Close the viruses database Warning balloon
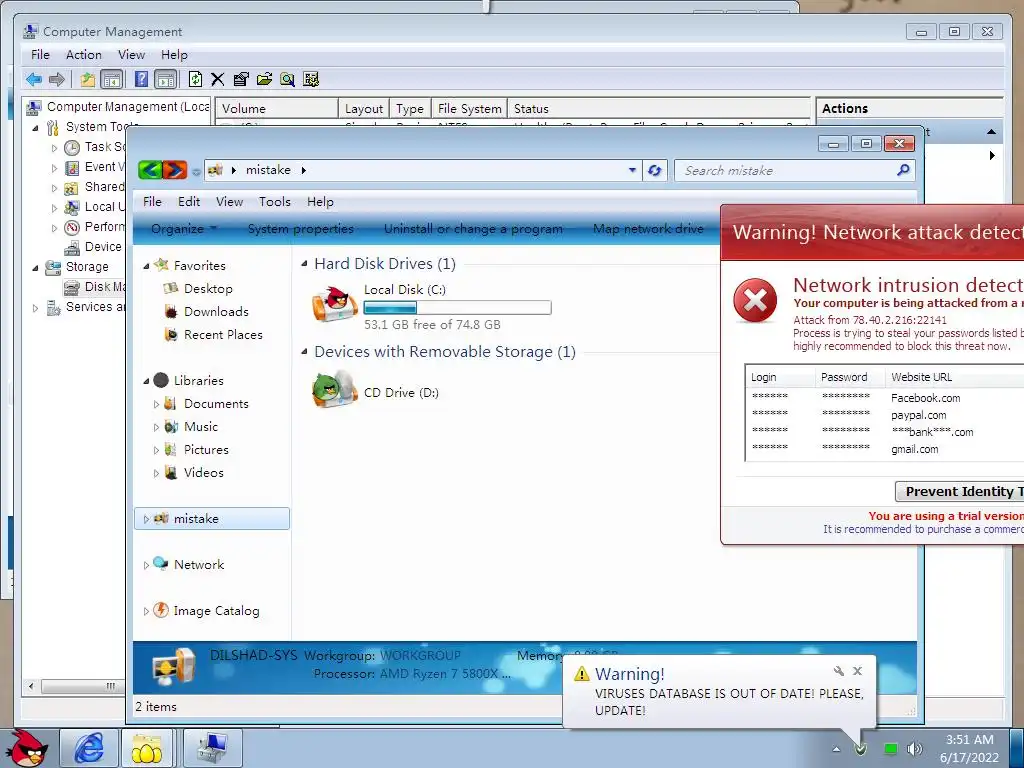Image resolution: width=1024 pixels, height=768 pixels. coord(857,671)
